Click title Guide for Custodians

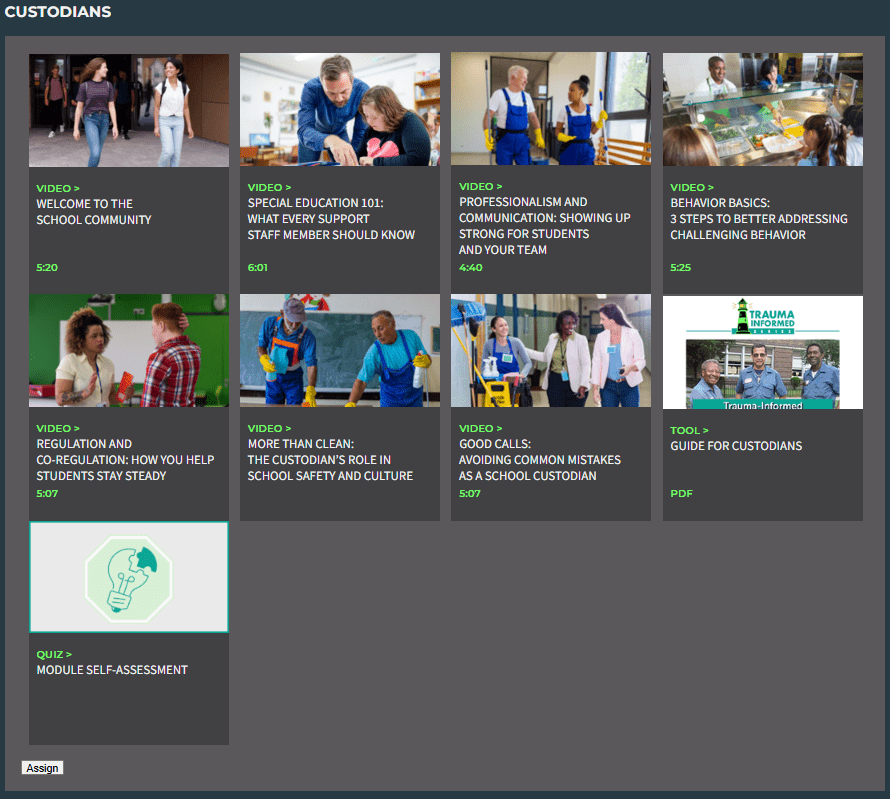[x=736, y=446]
